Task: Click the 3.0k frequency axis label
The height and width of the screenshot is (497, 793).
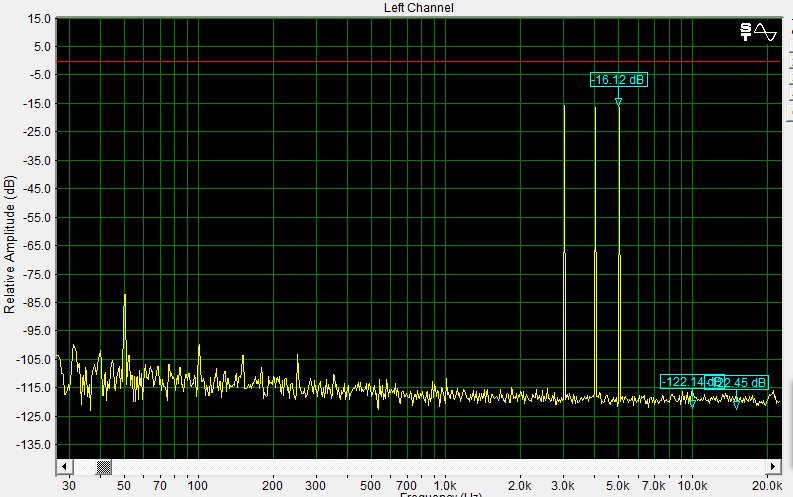Action: (x=562, y=486)
